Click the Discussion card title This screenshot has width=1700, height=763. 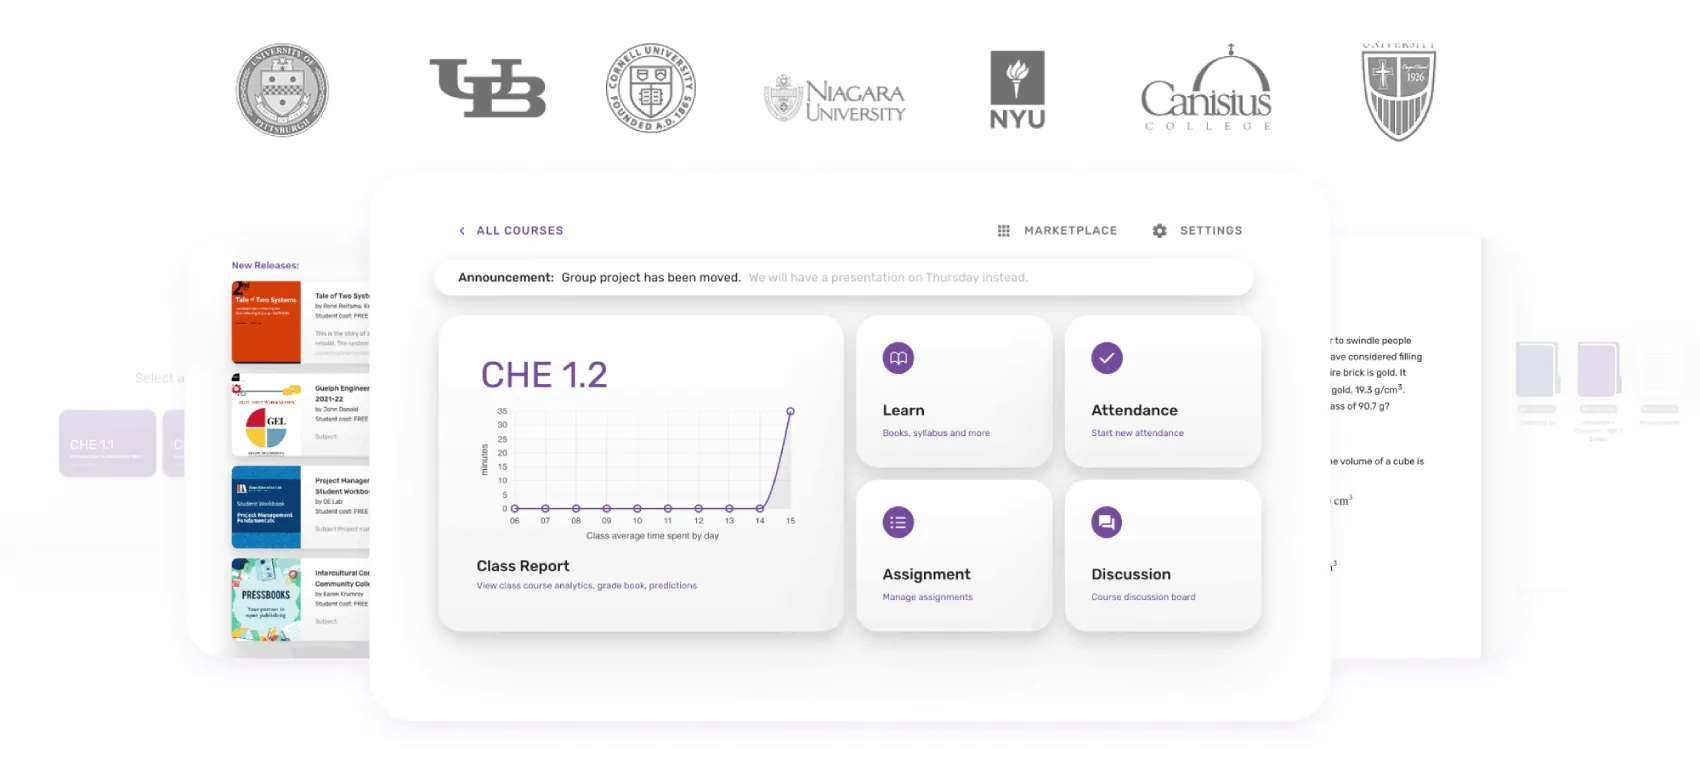[x=1131, y=574]
